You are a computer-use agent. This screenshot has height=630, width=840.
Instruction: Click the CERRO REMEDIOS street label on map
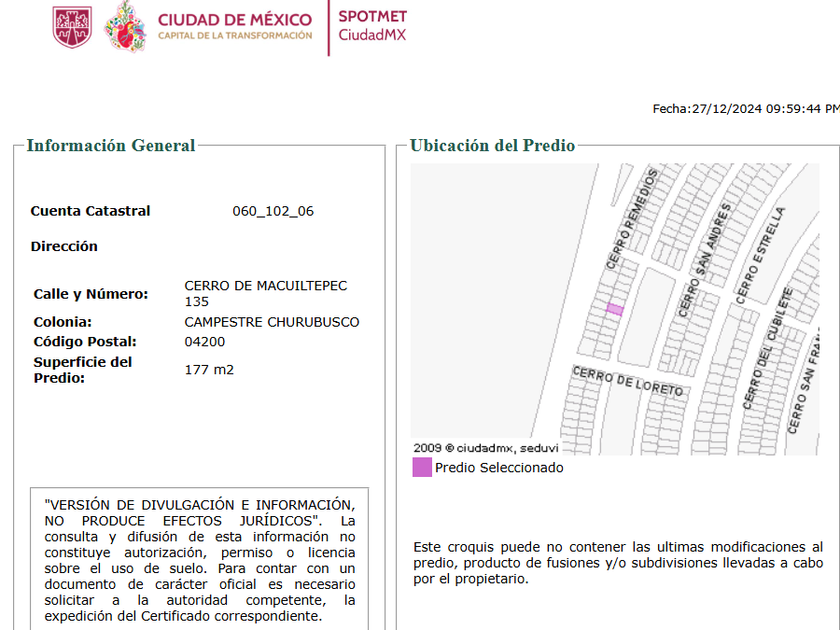[x=632, y=219]
